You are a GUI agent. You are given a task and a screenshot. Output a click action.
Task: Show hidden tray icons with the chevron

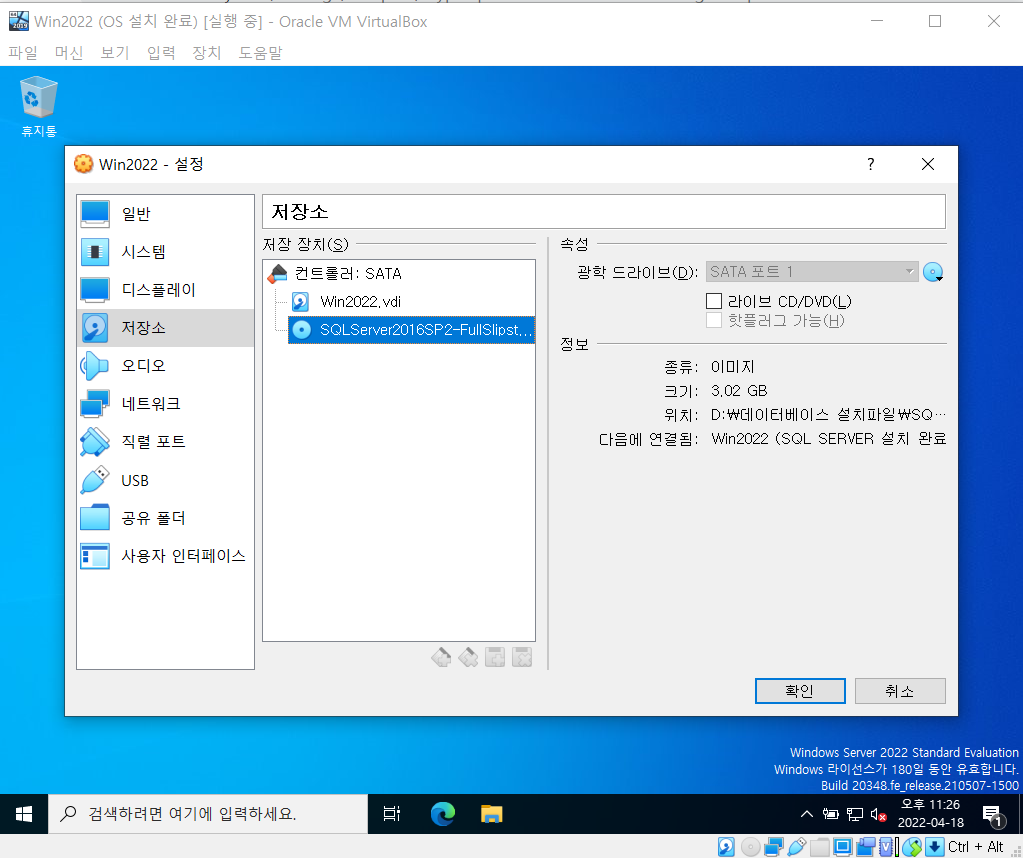(x=806, y=814)
